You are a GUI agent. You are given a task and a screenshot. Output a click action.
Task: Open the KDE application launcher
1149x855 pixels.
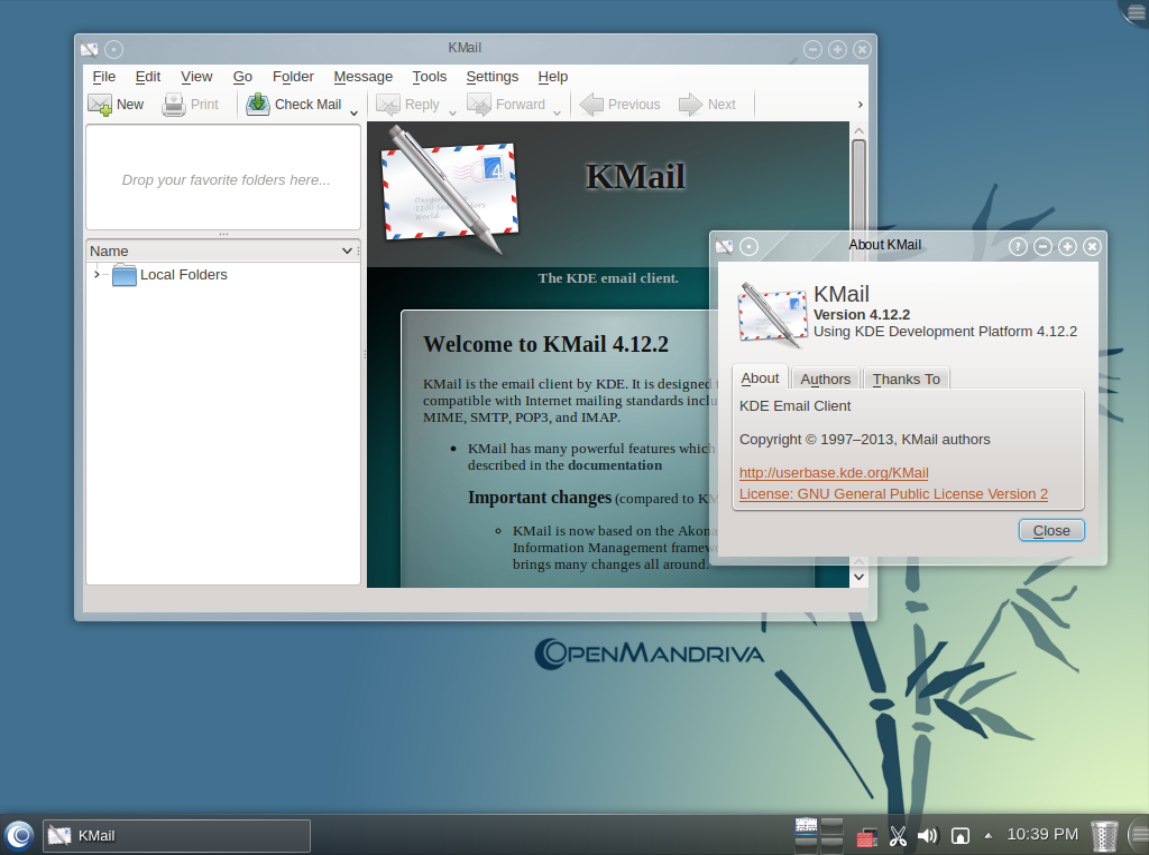(x=19, y=835)
